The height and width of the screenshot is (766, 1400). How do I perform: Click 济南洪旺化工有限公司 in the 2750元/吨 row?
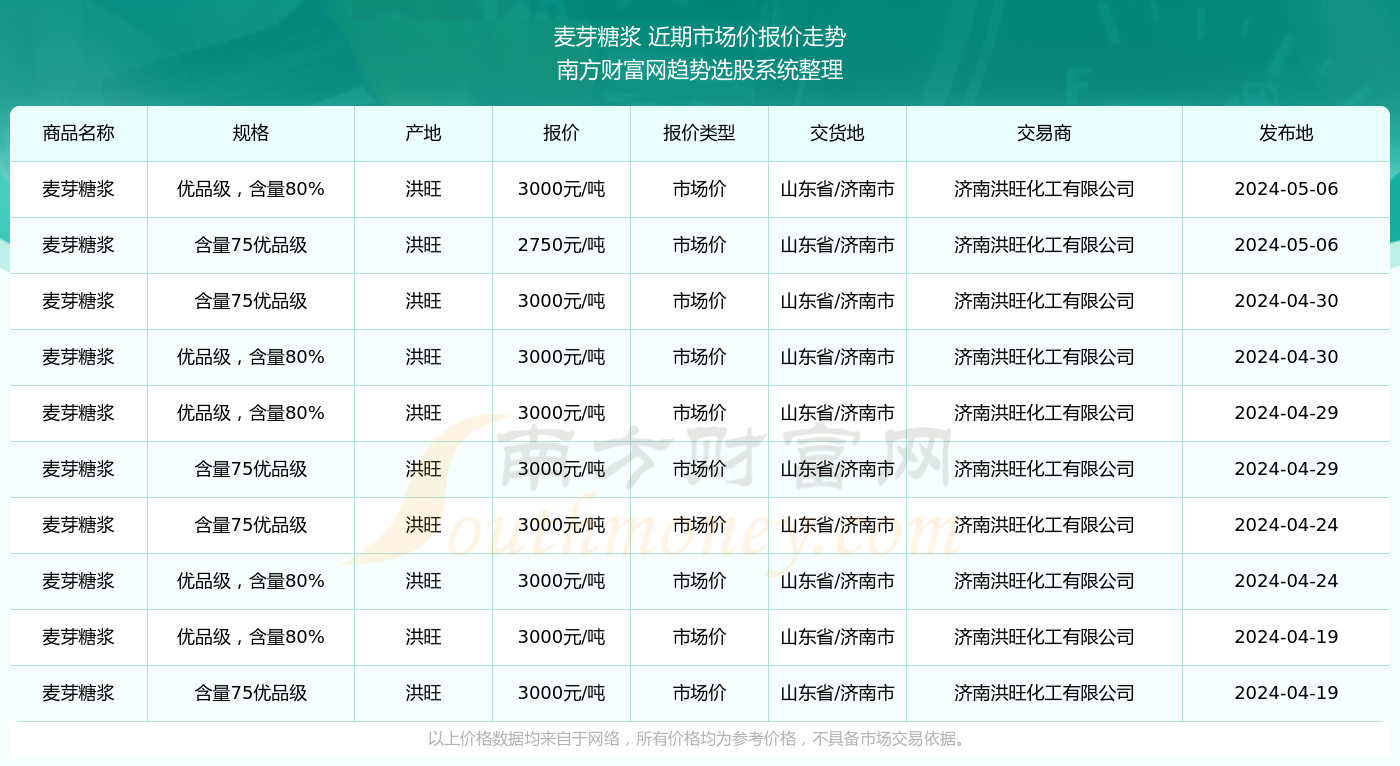pyautogui.click(x=1044, y=245)
